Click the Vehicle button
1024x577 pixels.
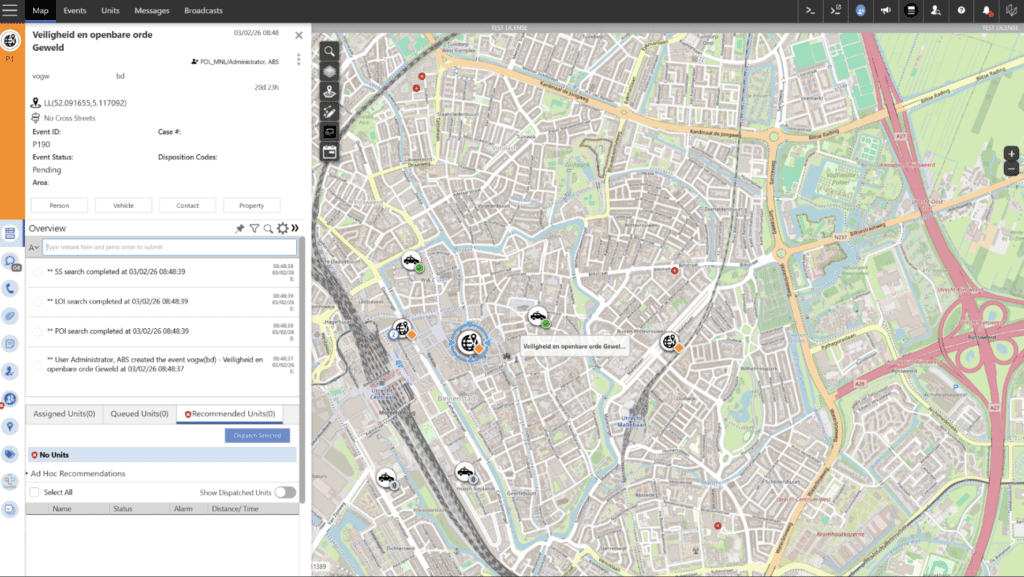click(x=123, y=205)
